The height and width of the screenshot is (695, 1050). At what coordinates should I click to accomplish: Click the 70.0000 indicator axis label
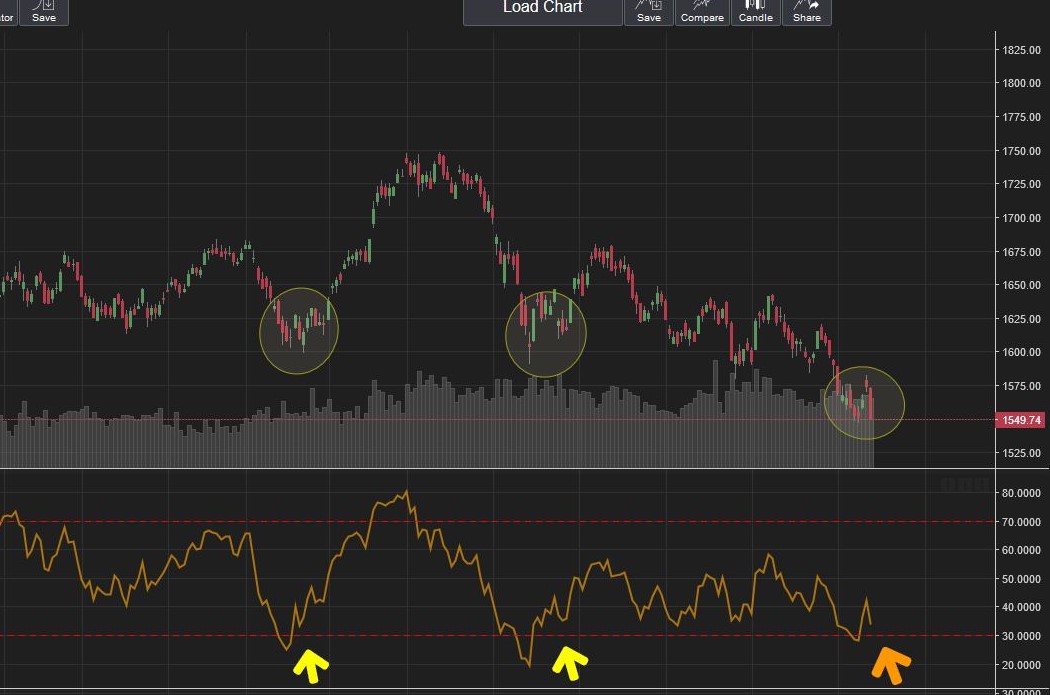(1021, 522)
